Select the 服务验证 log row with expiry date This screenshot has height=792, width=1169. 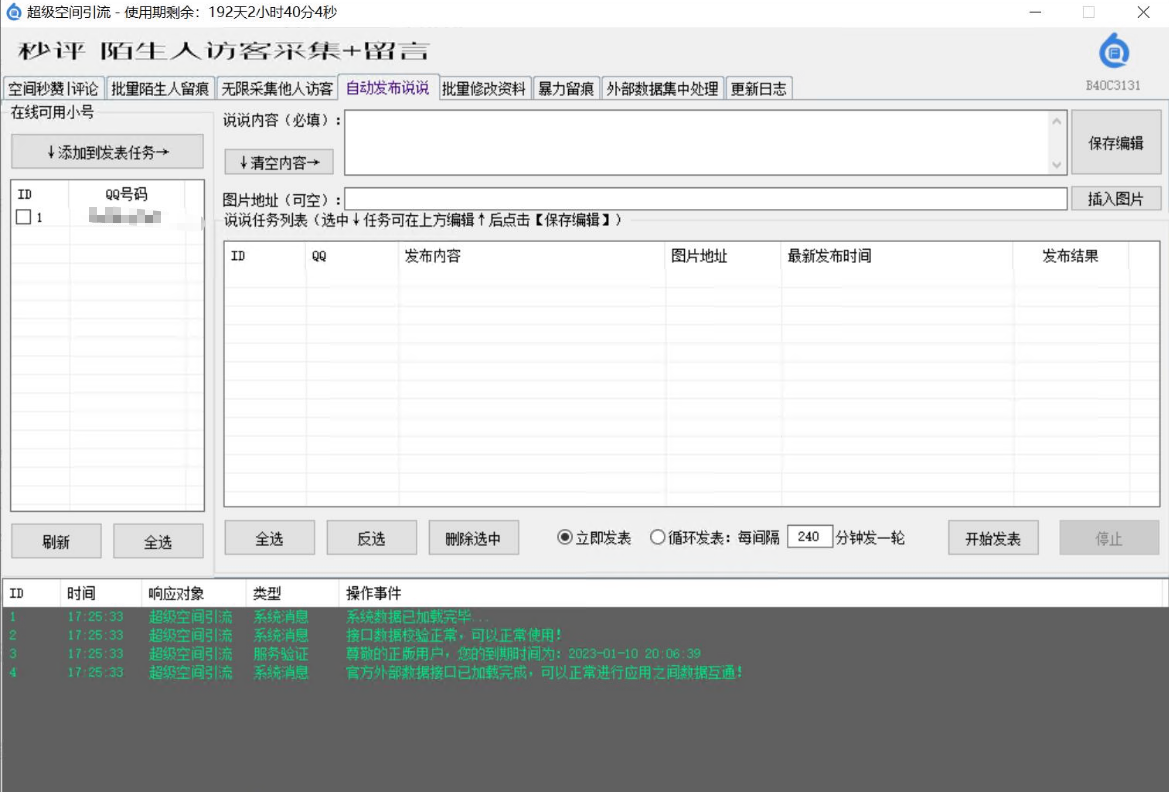582,654
